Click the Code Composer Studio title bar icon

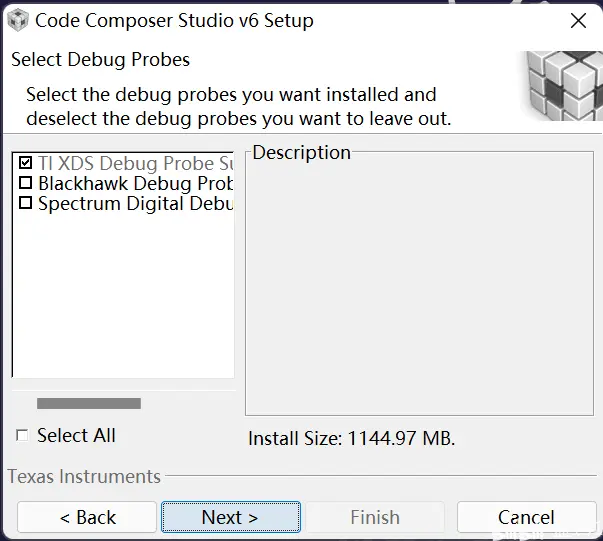(x=18, y=20)
